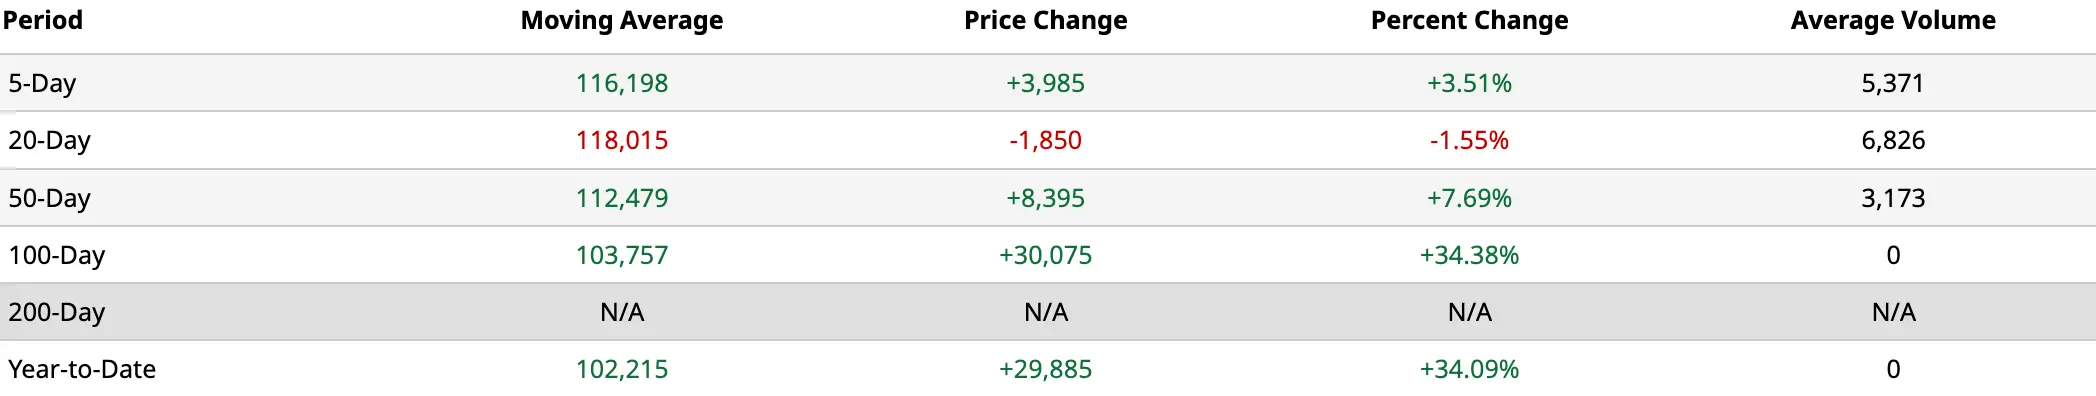Select the 5-Day period row label
This screenshot has width=2096, height=396.
point(42,83)
